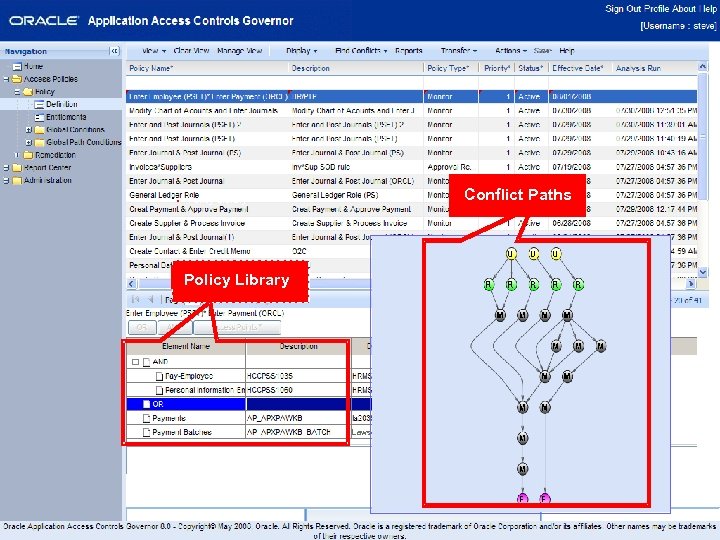Toggle the Report Center tree expander

pyautogui.click(x=6, y=168)
